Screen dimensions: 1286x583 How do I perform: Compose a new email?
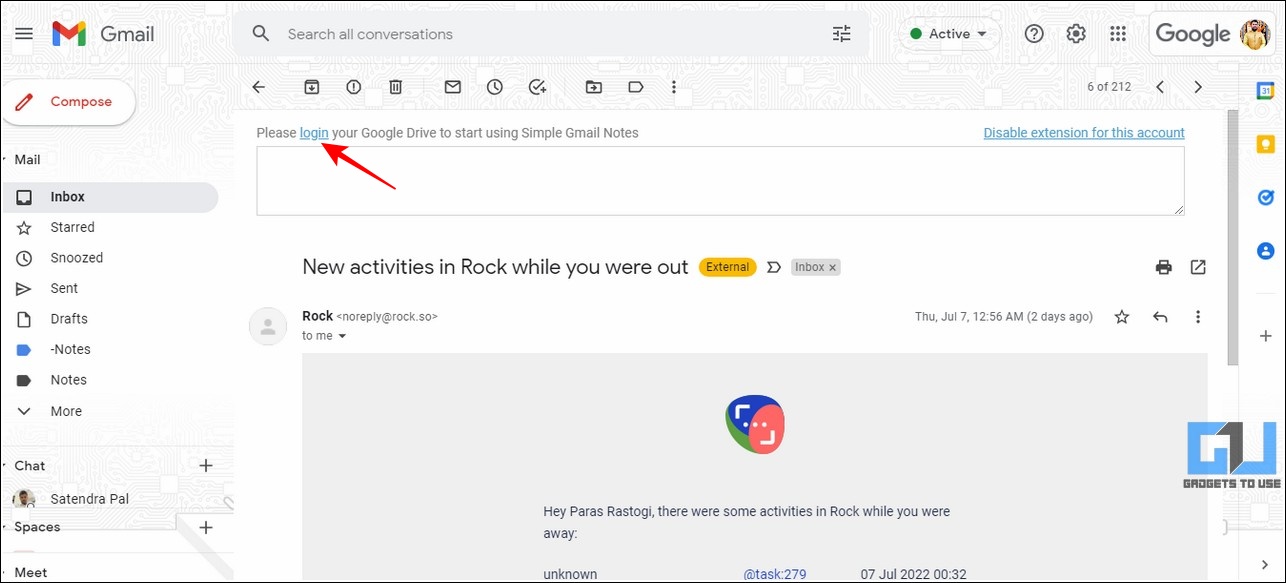68,102
